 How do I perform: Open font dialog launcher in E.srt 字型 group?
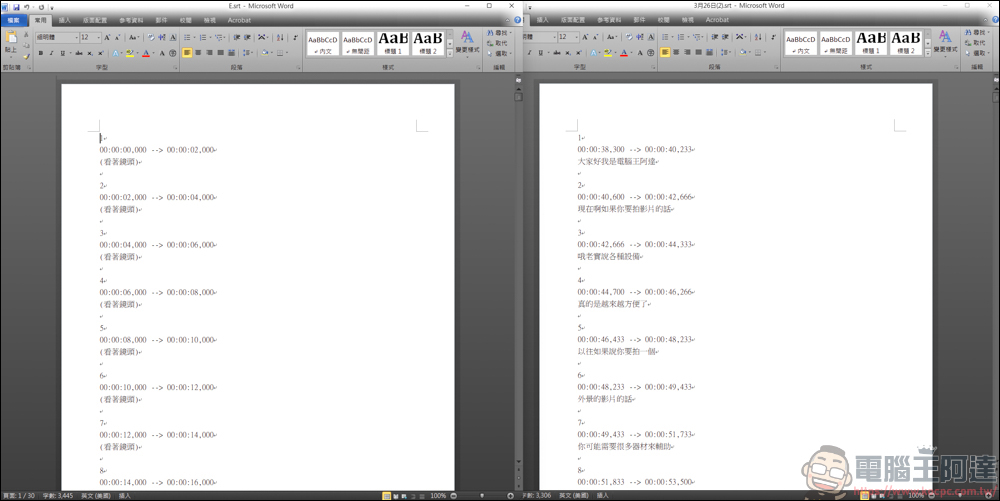point(175,67)
